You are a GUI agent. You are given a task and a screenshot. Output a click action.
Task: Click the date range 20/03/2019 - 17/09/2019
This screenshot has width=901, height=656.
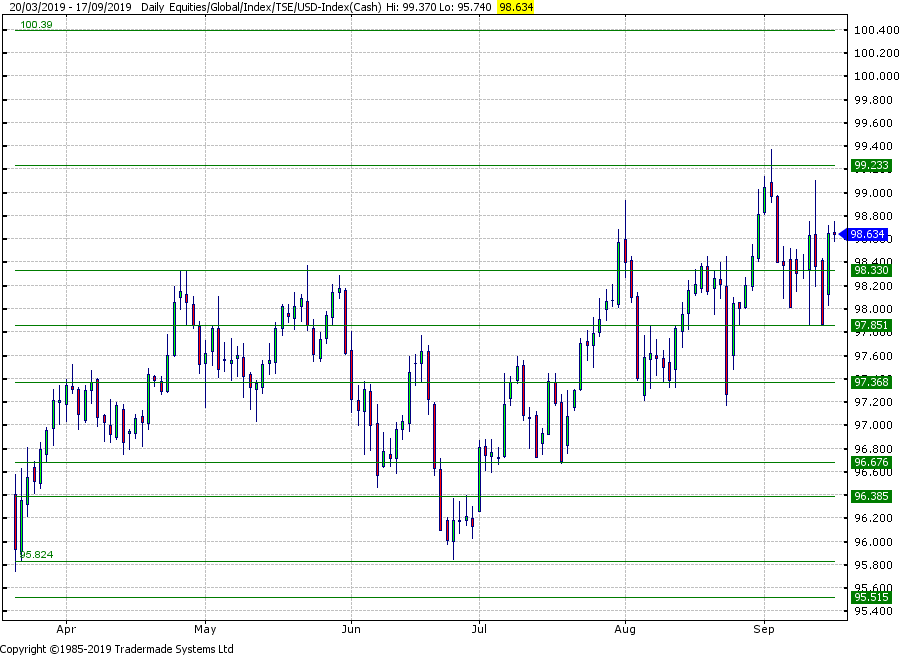(70, 7)
